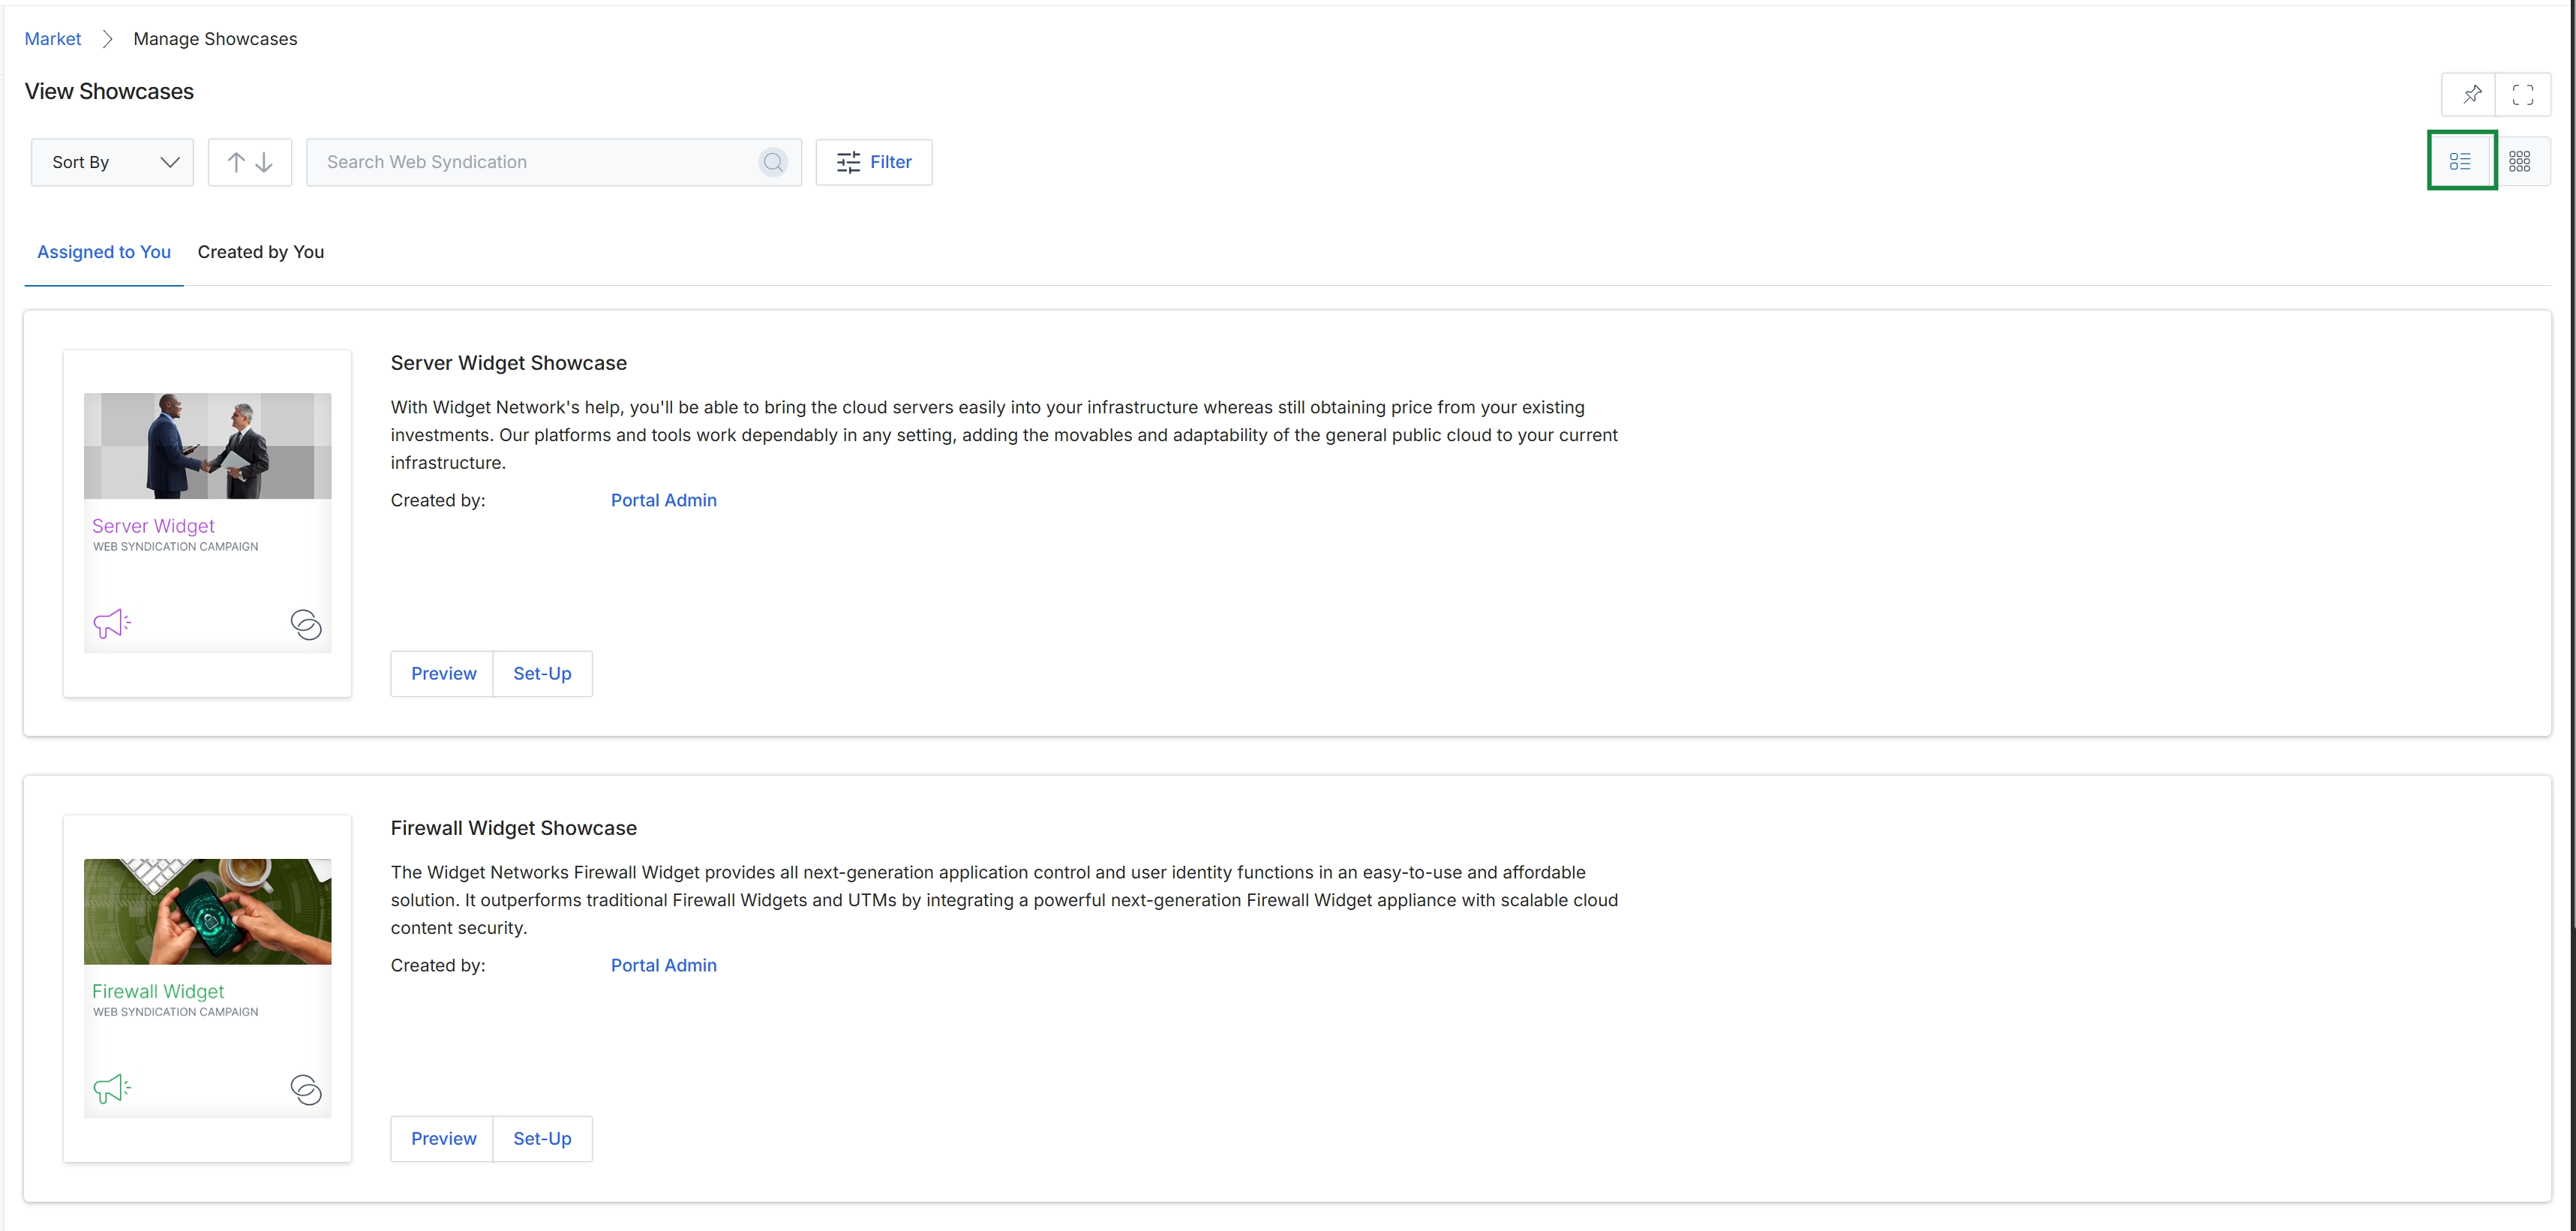Switch to list view layout

point(2460,161)
